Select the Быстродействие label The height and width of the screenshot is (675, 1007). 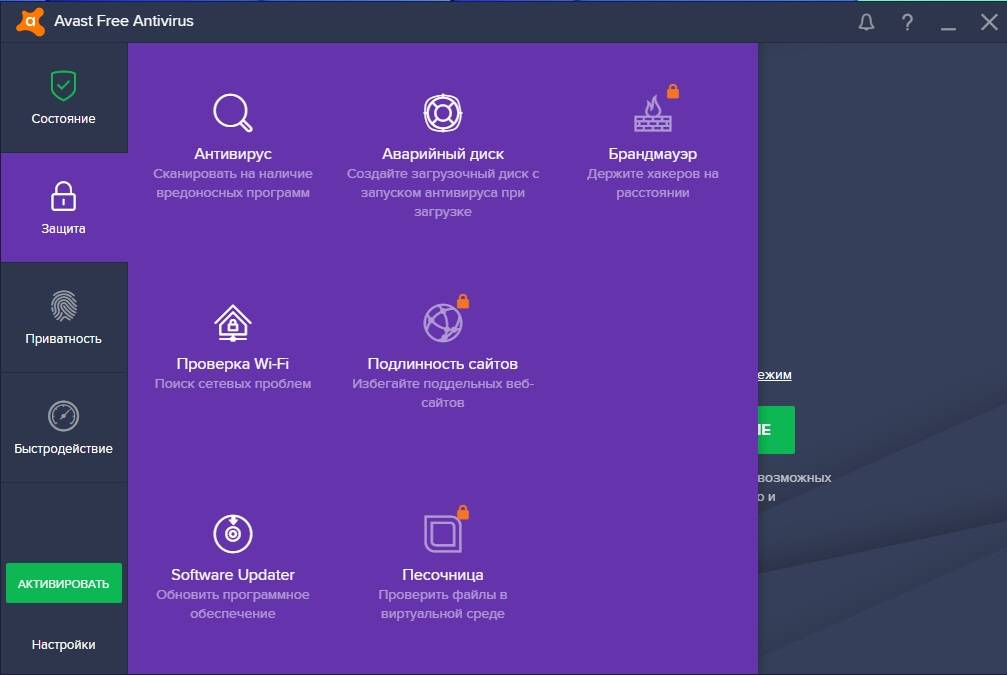pyautogui.click(x=64, y=448)
